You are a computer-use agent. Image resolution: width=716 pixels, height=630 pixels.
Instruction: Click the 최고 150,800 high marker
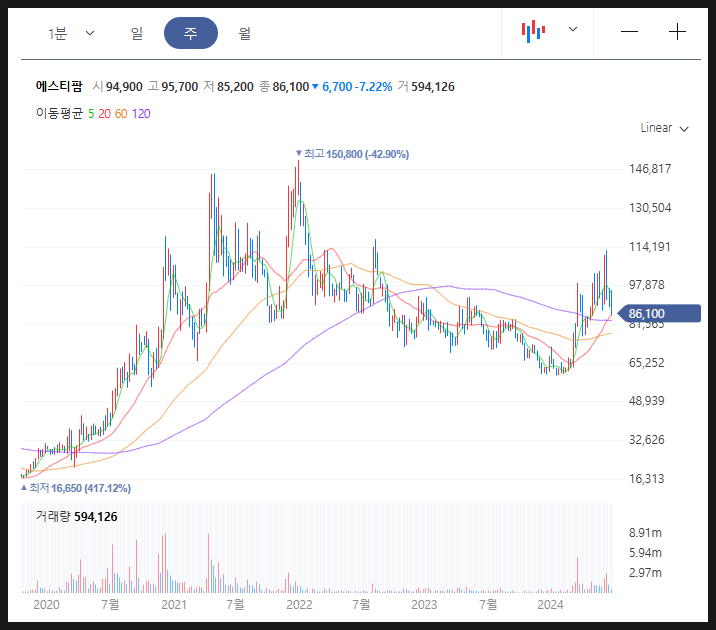tap(353, 154)
